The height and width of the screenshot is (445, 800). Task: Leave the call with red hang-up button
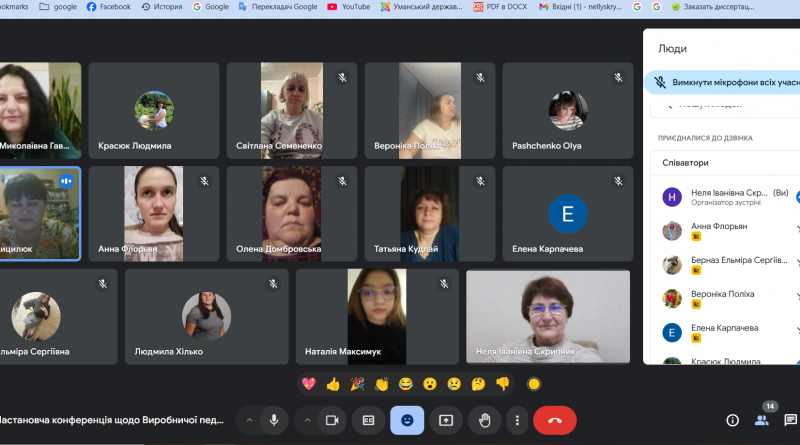click(x=555, y=420)
